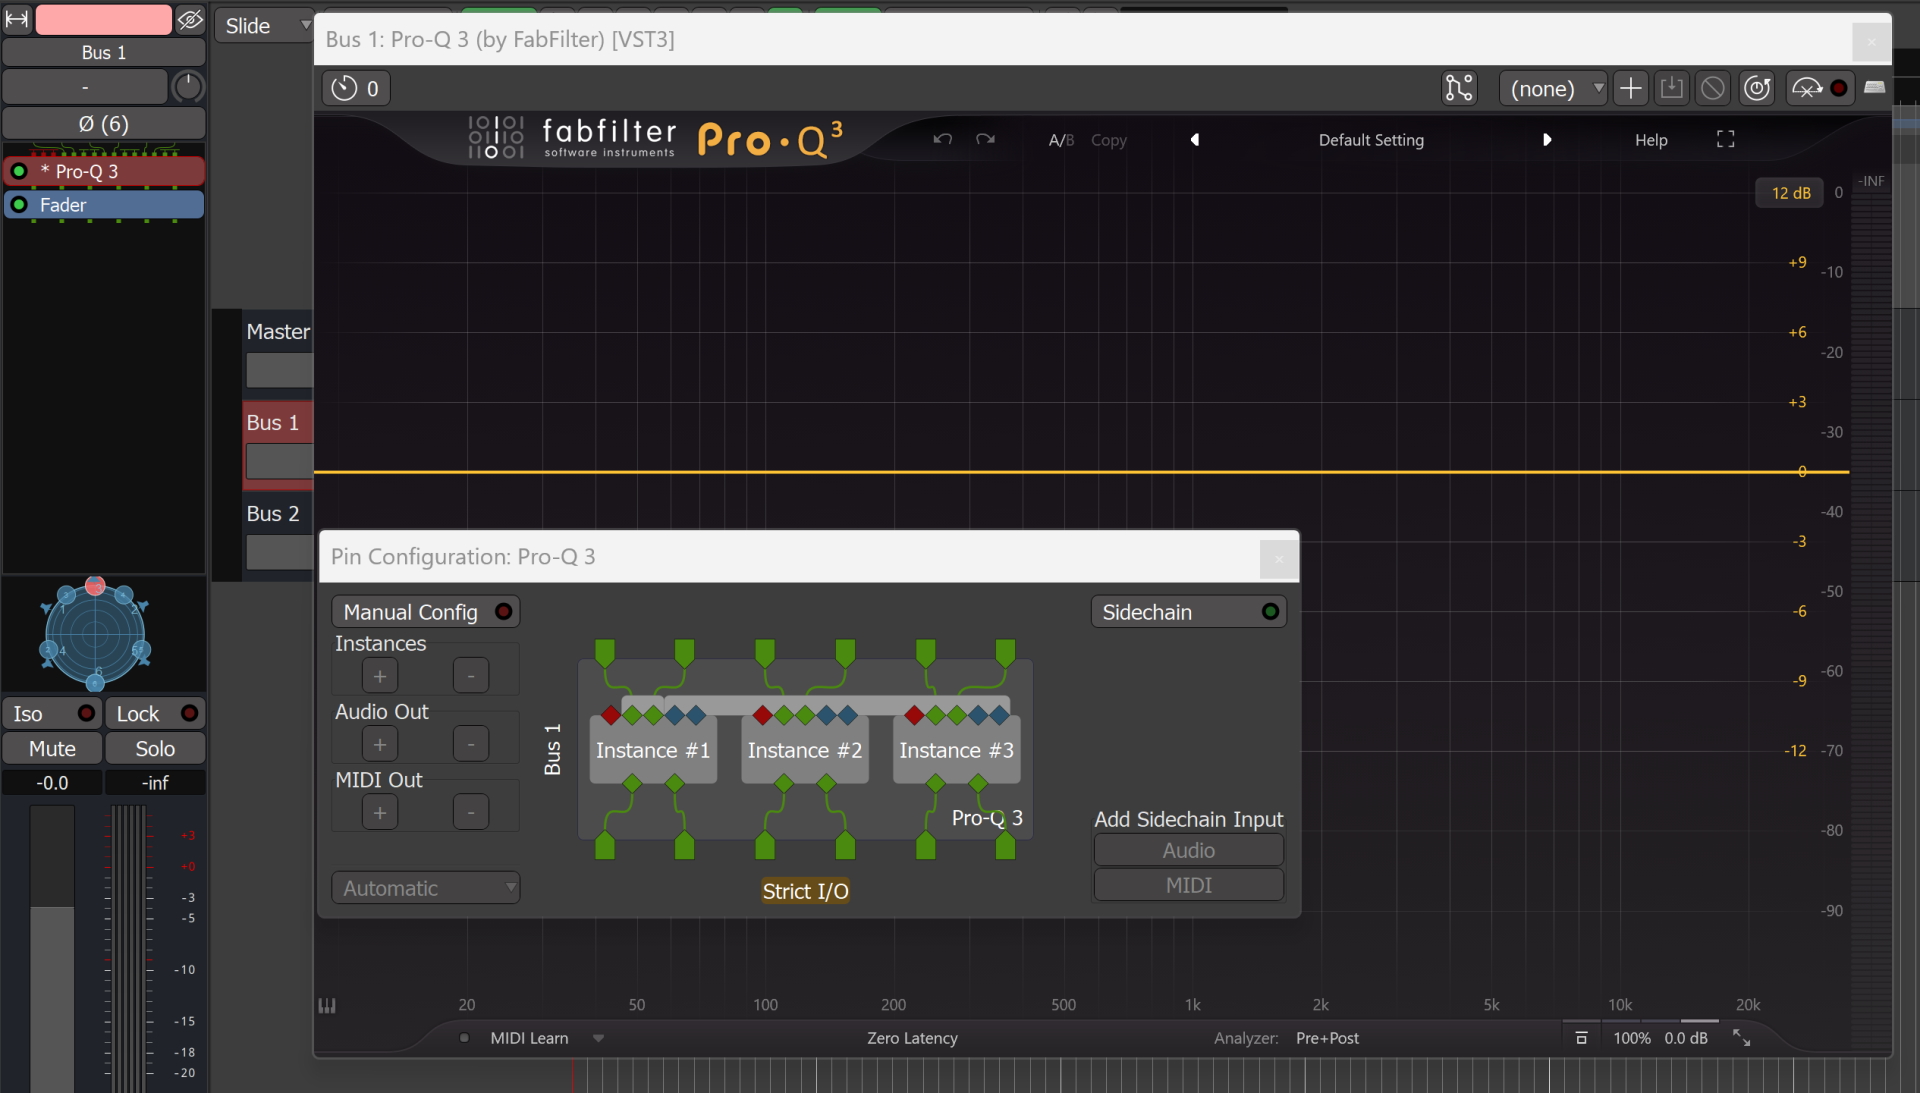This screenshot has height=1093, width=1920.
Task: Click the Pro-Q 3 undo arrow
Action: (x=942, y=139)
